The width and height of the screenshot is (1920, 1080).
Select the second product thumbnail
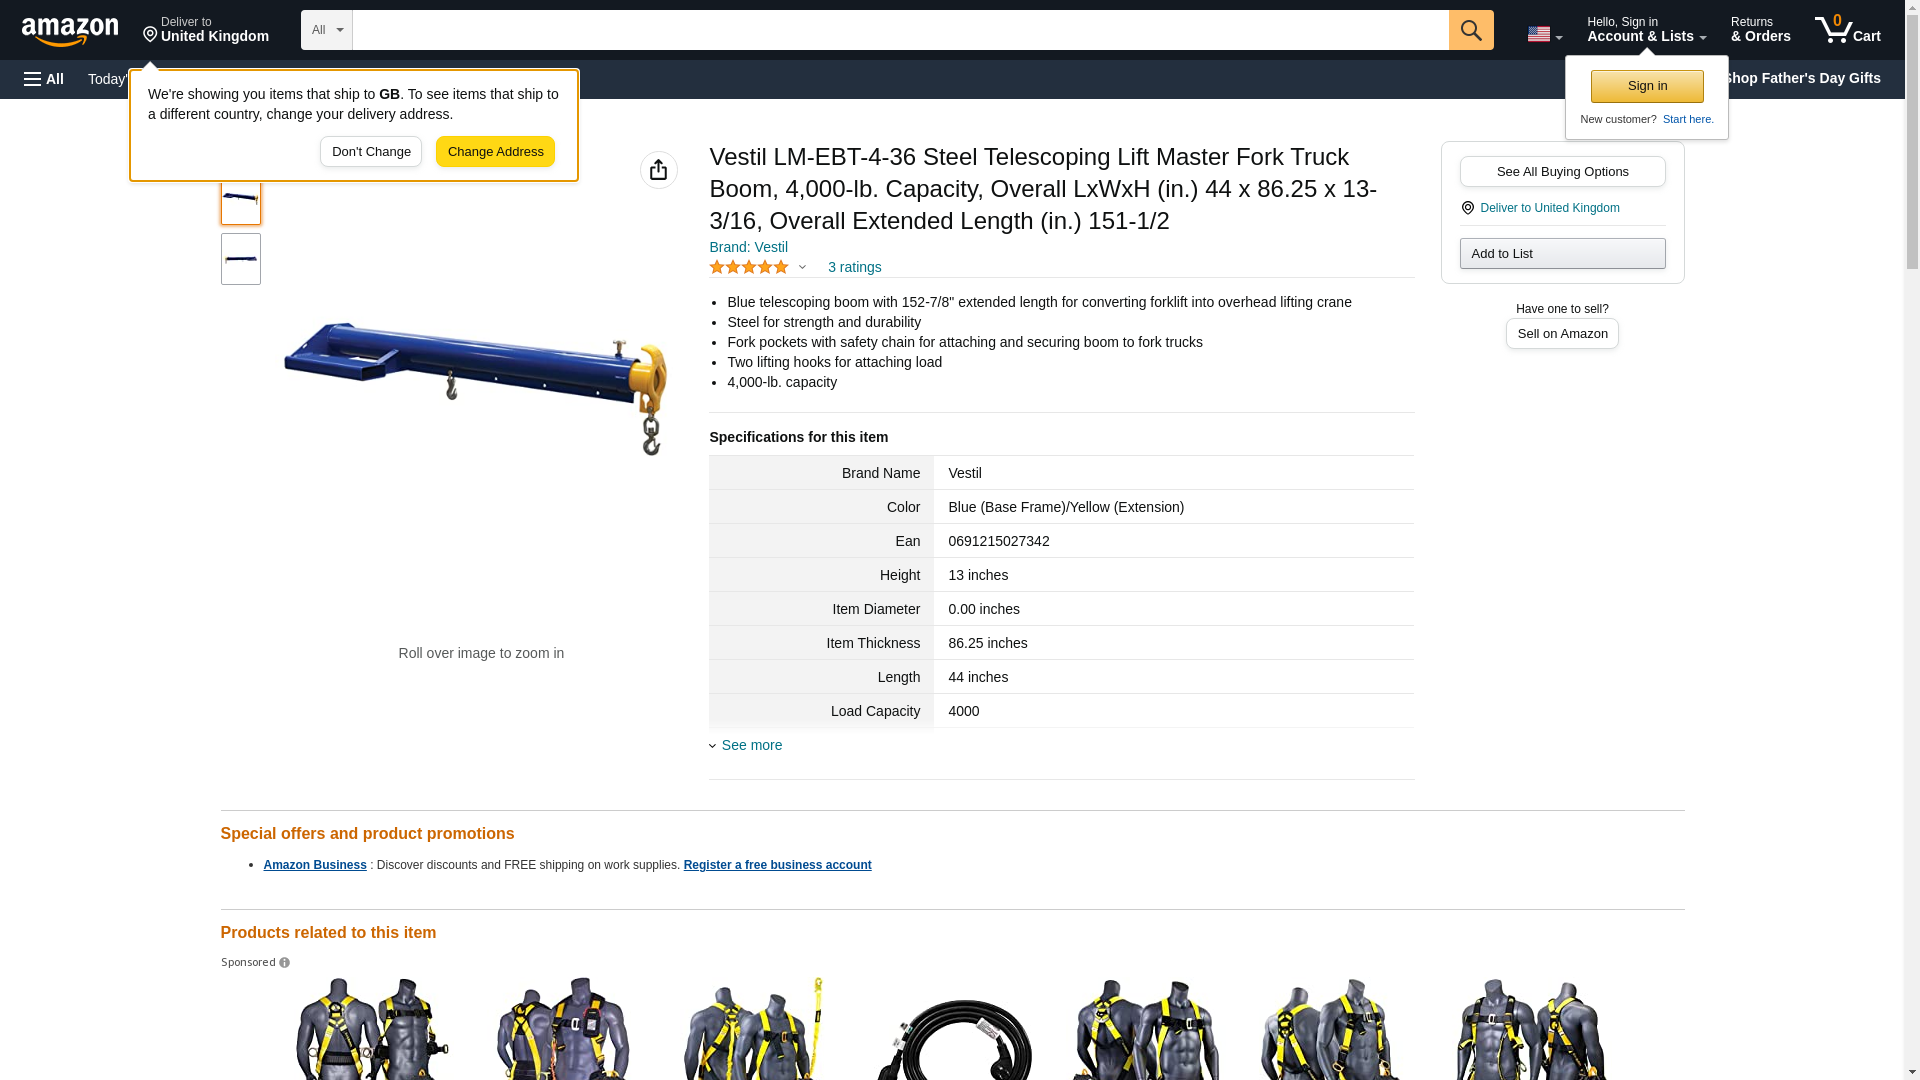[x=241, y=259]
